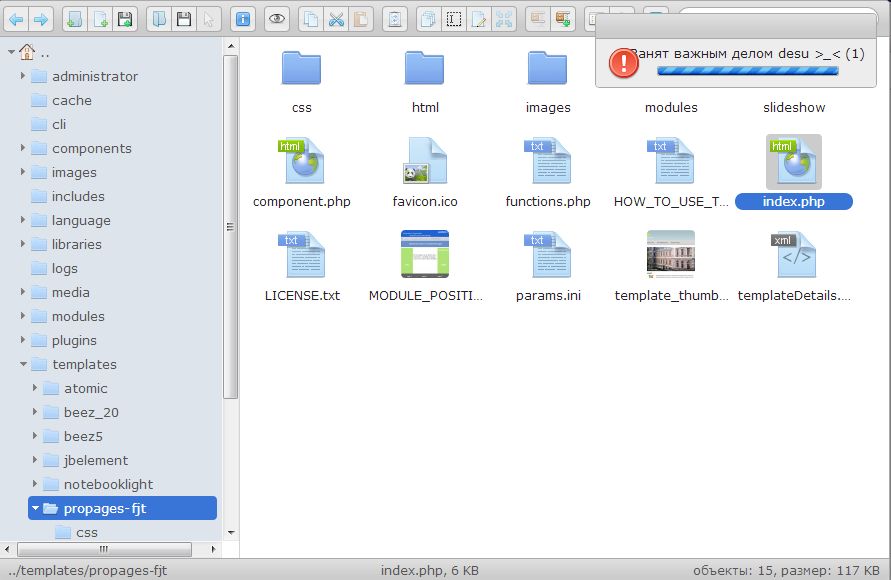The image size is (891, 580).
Task: Expand the libraries folder node
Action: [x=23, y=244]
